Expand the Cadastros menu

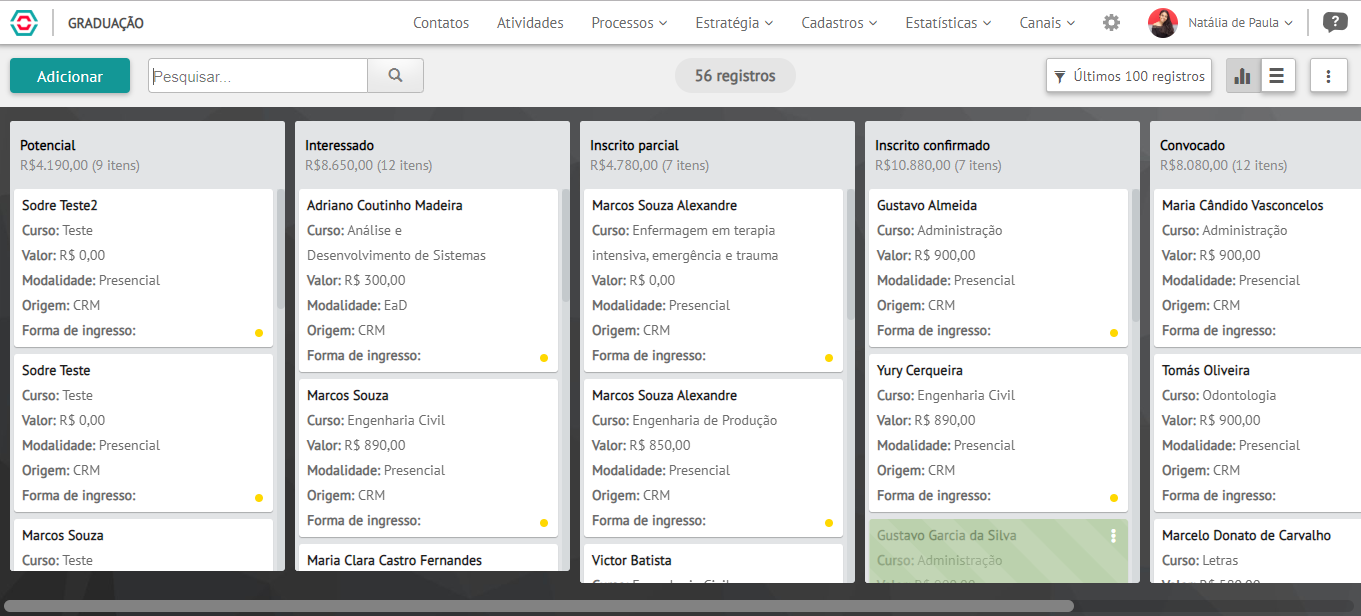tap(839, 23)
